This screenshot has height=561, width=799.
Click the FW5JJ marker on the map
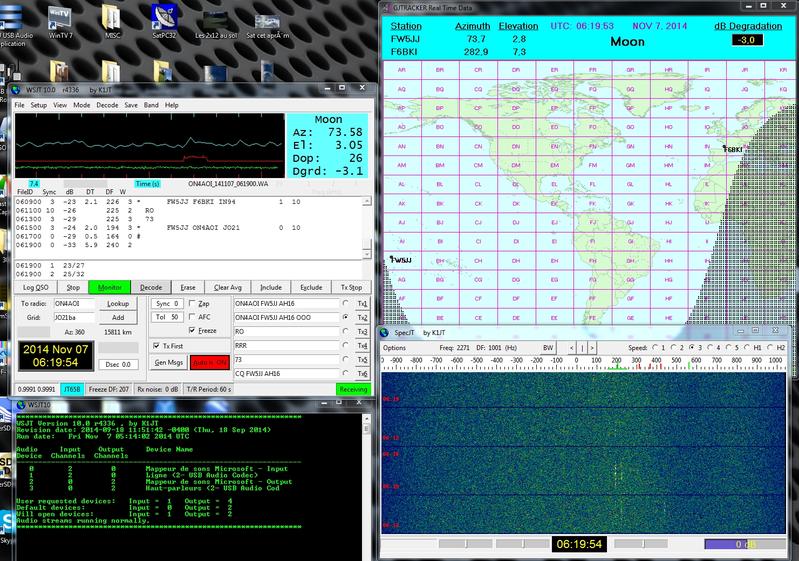401,260
